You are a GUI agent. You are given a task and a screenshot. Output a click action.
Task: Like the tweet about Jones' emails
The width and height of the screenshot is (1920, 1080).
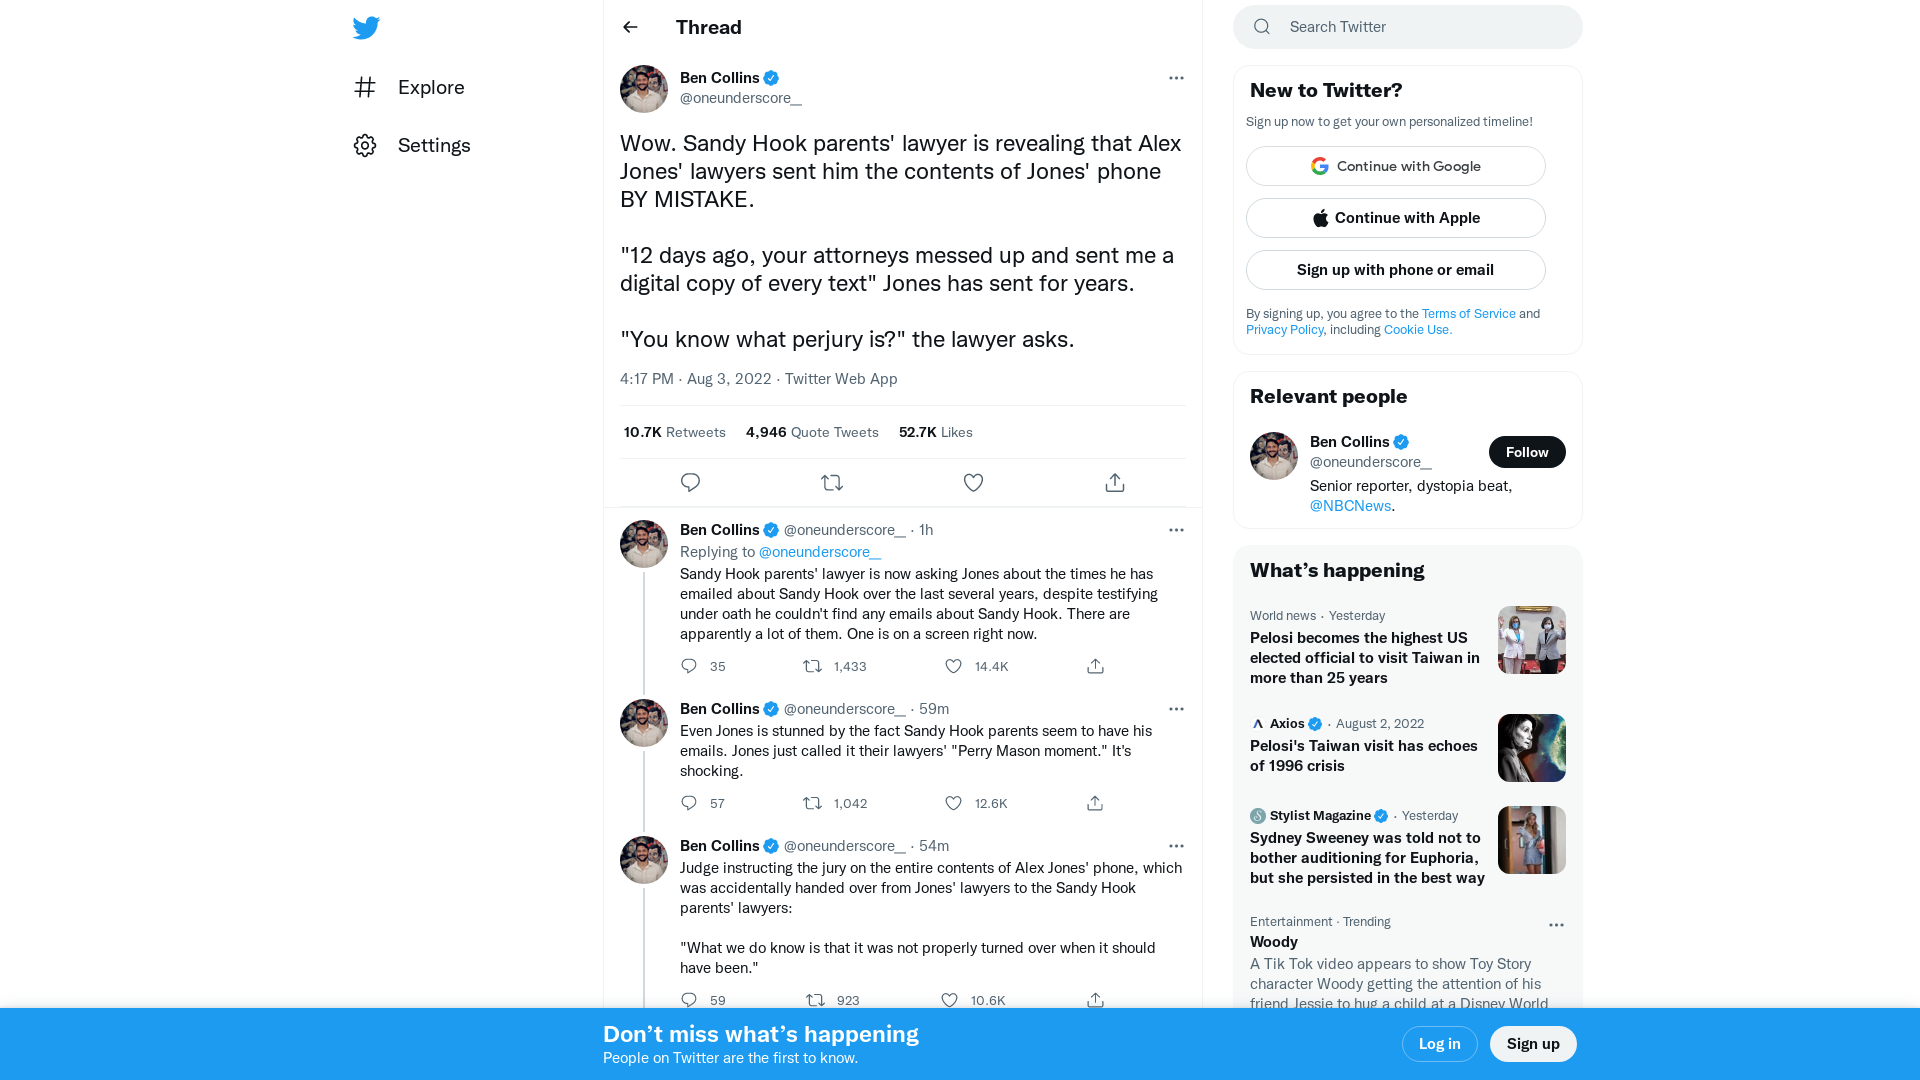pyautogui.click(x=953, y=666)
